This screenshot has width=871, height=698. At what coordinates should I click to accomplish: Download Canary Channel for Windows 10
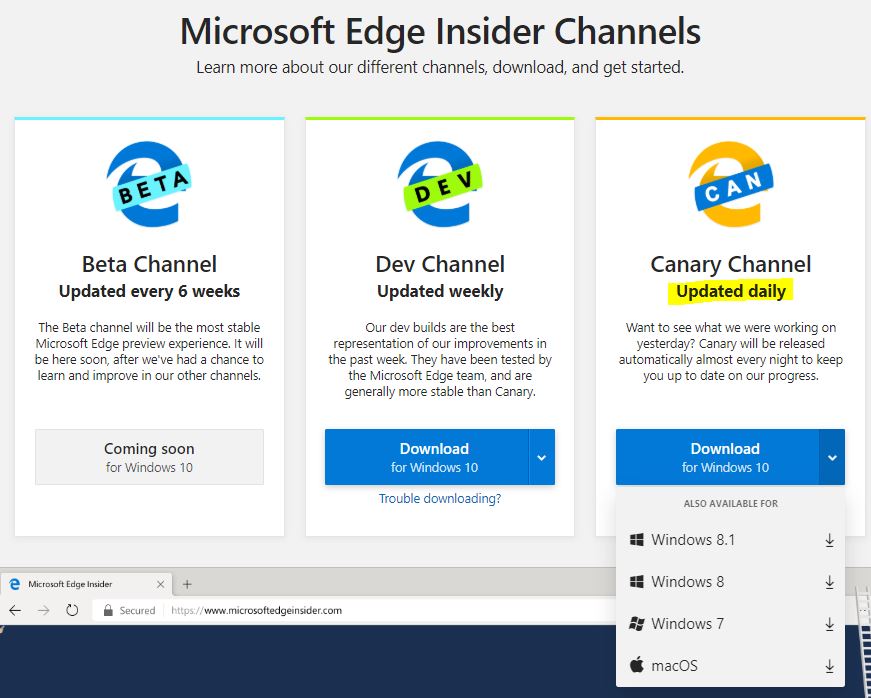pos(717,457)
